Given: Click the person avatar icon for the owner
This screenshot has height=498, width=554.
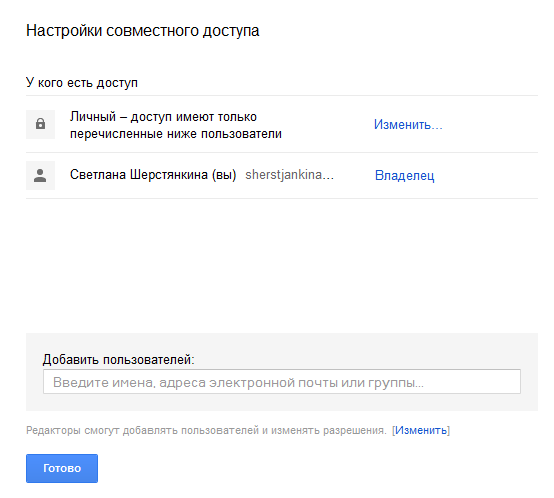Looking at the screenshot, I should [x=40, y=175].
